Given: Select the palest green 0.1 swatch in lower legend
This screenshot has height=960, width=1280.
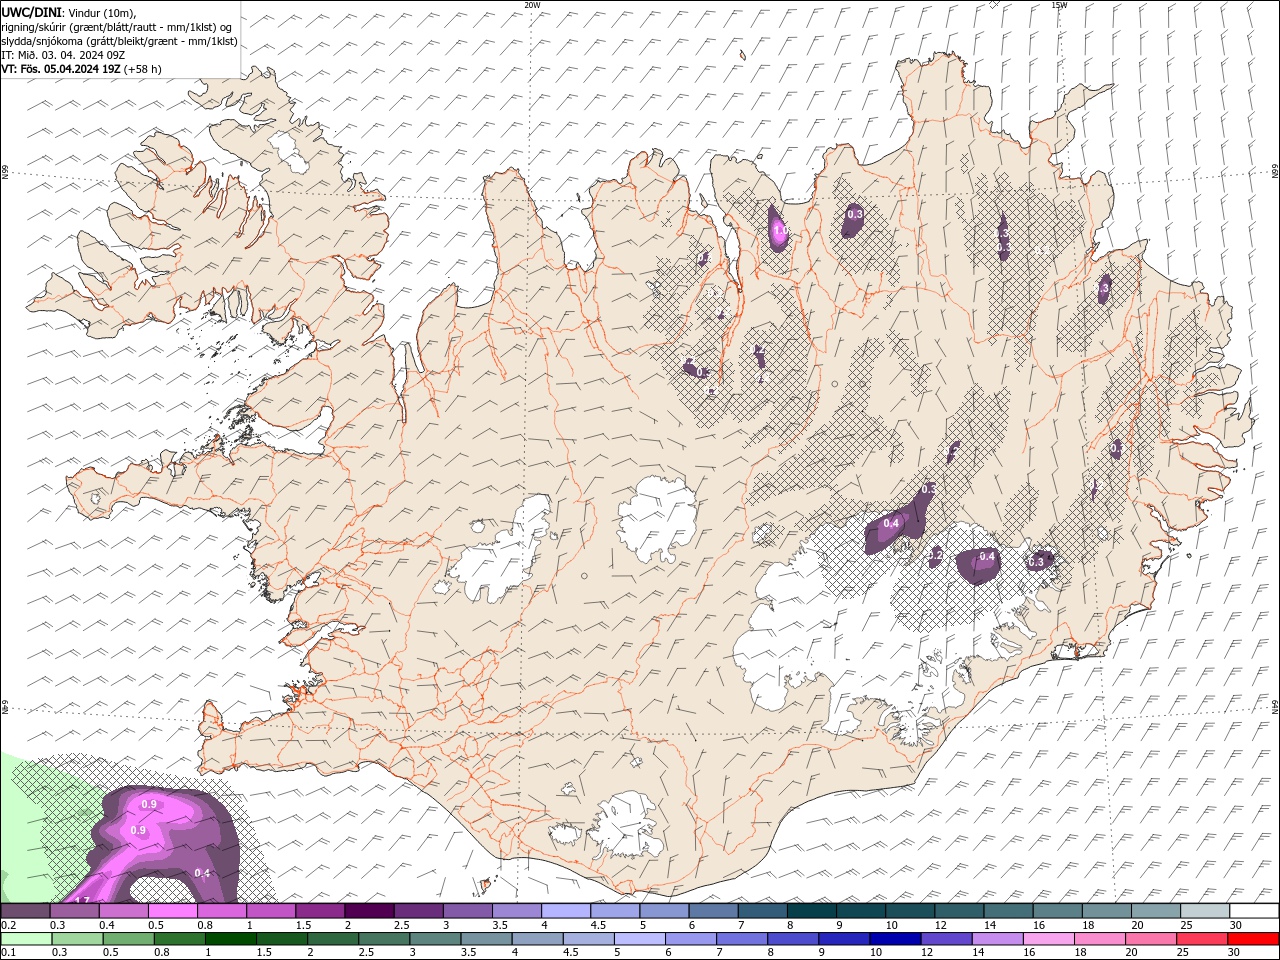Looking at the screenshot, I should click(26, 939).
